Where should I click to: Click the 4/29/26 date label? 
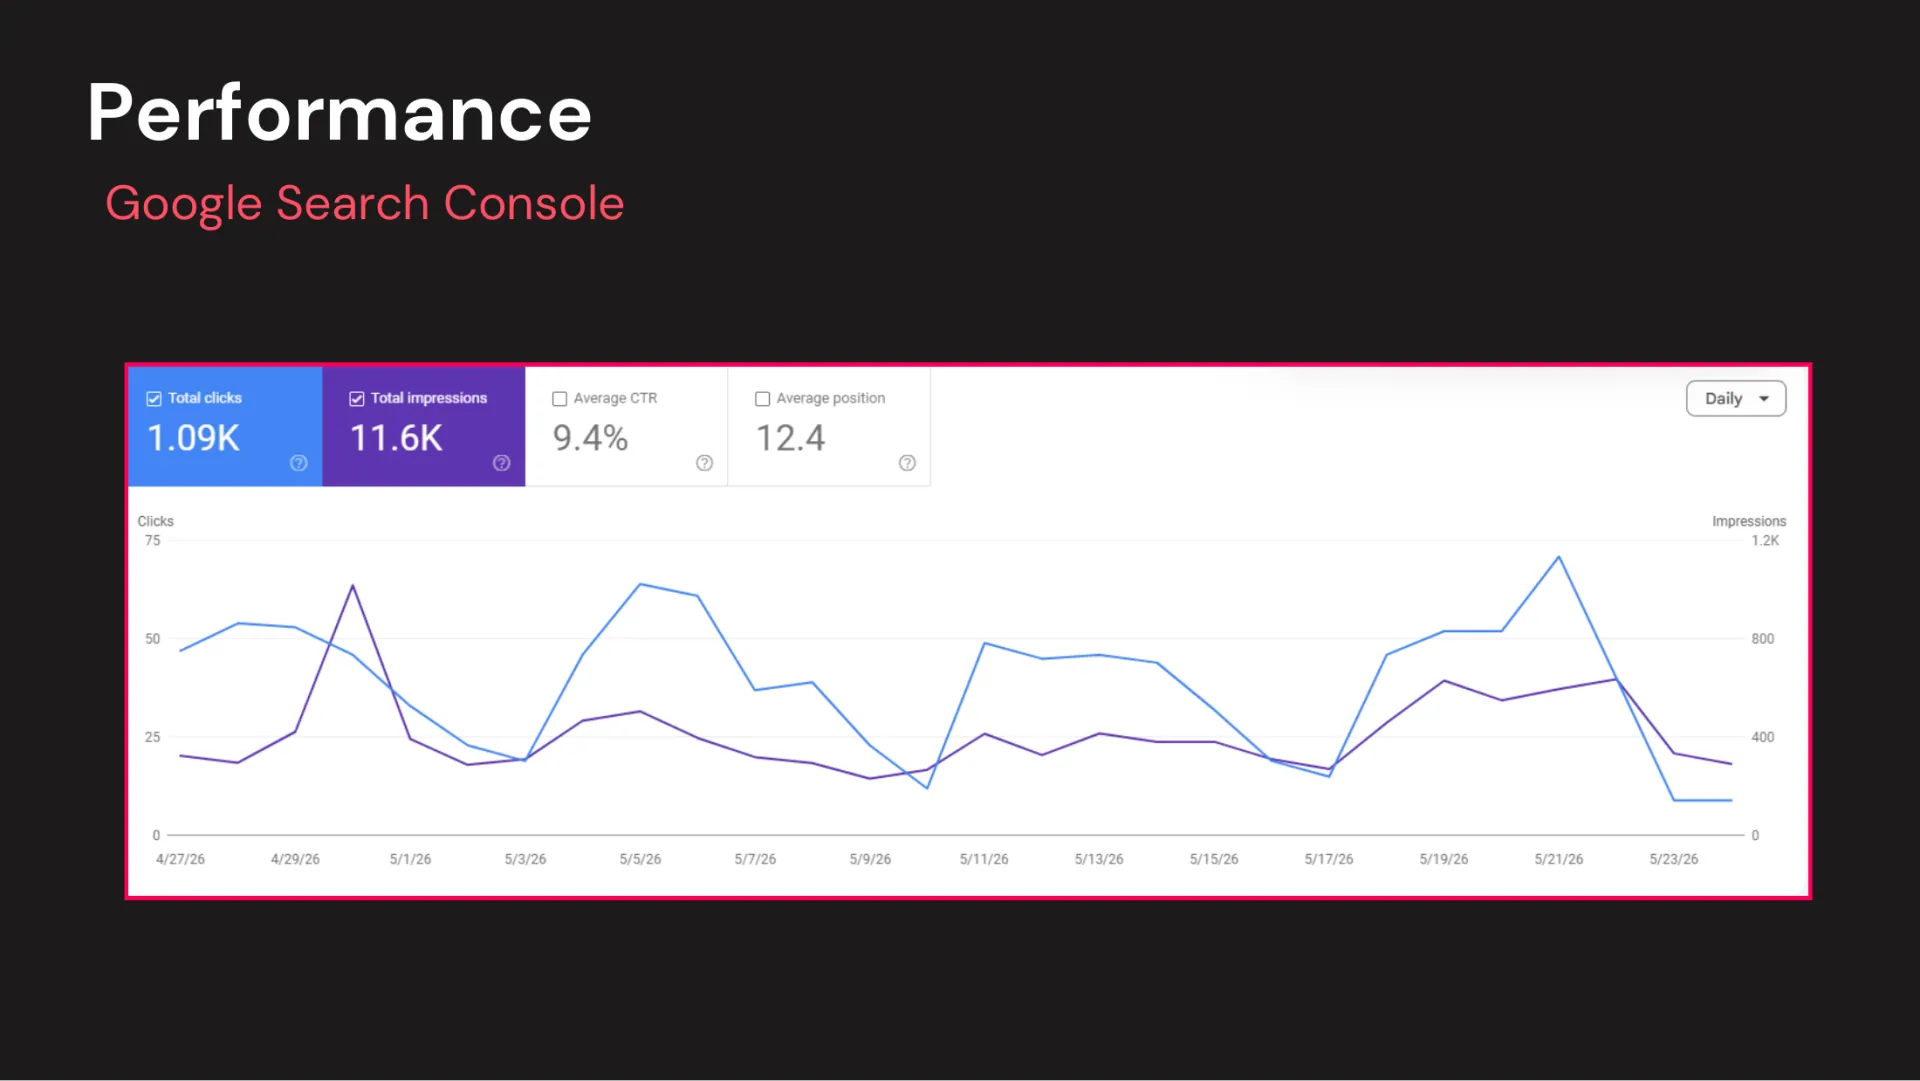295,859
